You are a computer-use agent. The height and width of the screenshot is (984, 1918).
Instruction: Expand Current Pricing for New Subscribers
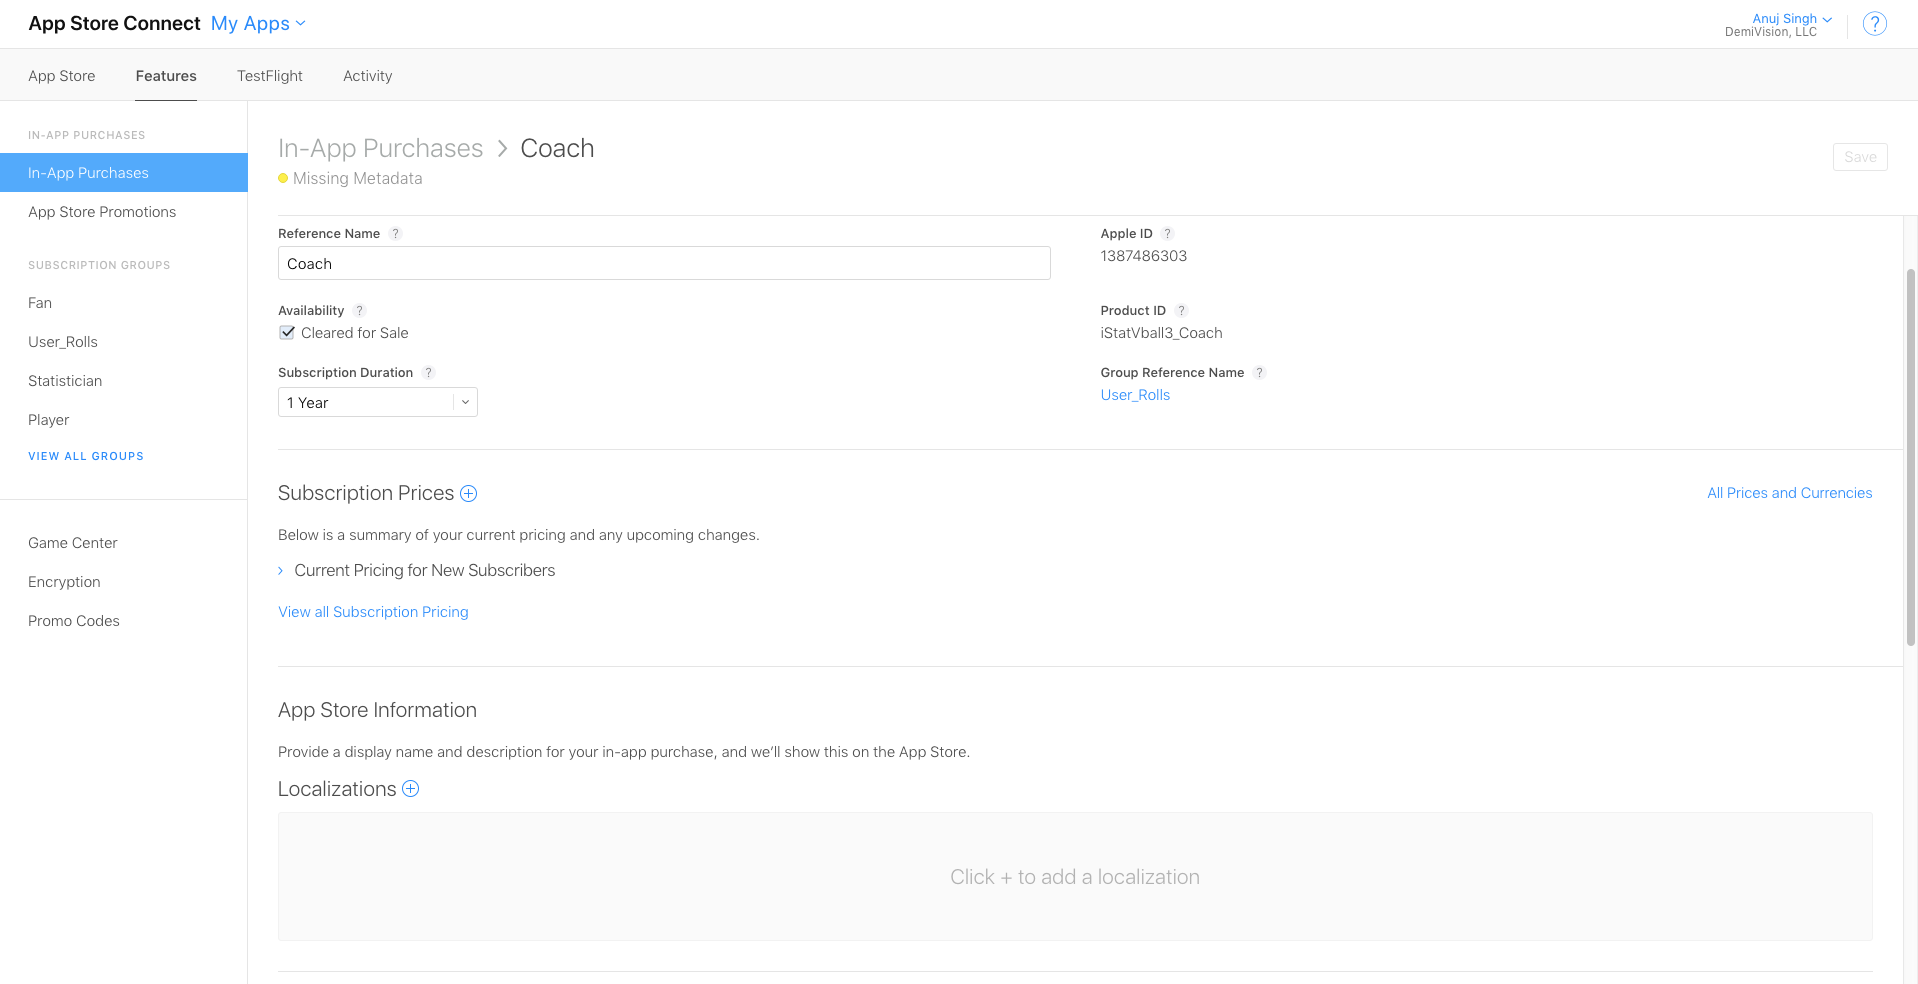(416, 570)
